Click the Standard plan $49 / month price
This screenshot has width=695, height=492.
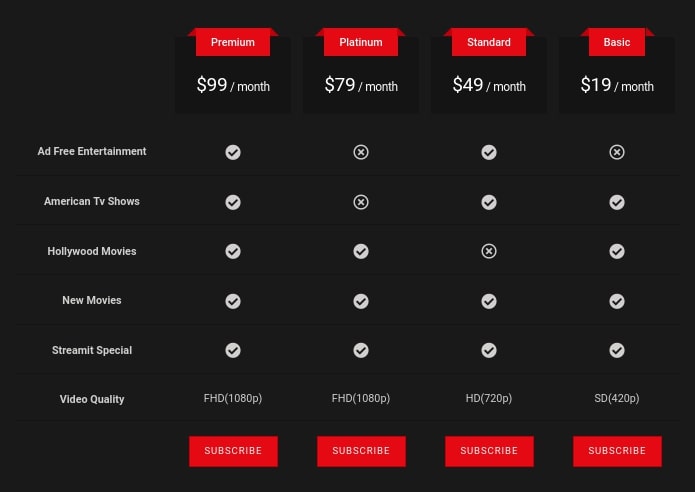pos(489,85)
